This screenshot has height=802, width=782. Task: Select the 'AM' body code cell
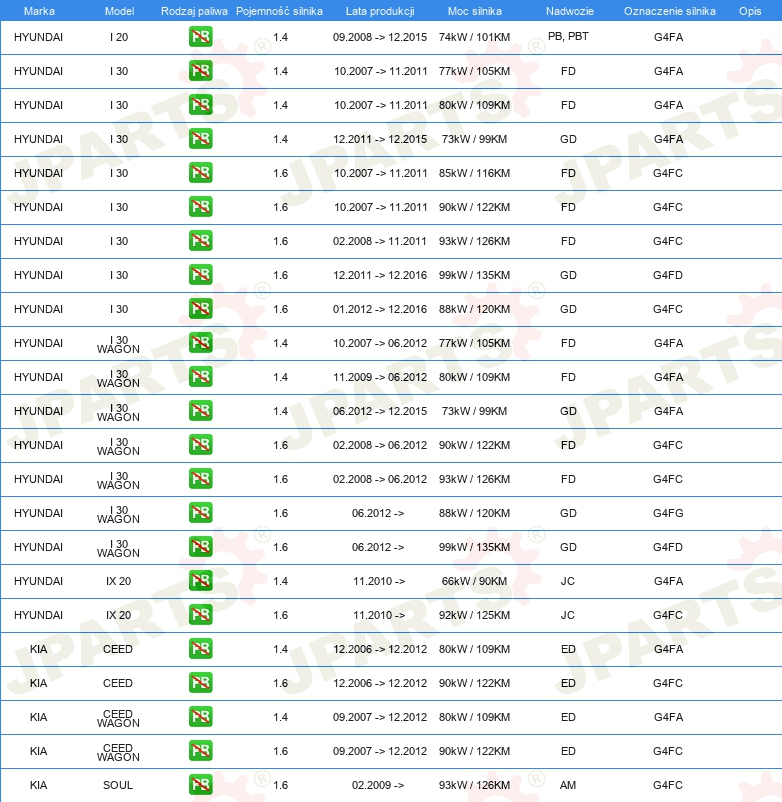tap(568, 785)
